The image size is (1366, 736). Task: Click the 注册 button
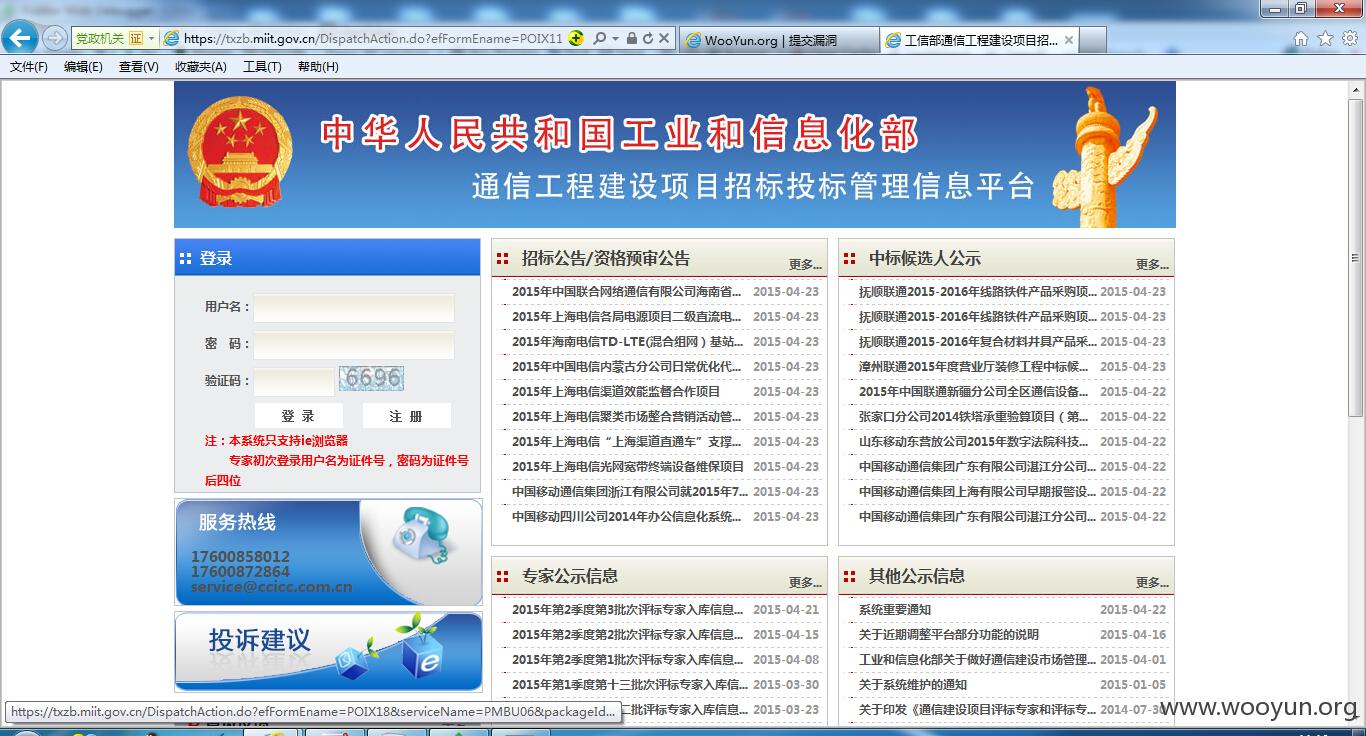coord(406,416)
